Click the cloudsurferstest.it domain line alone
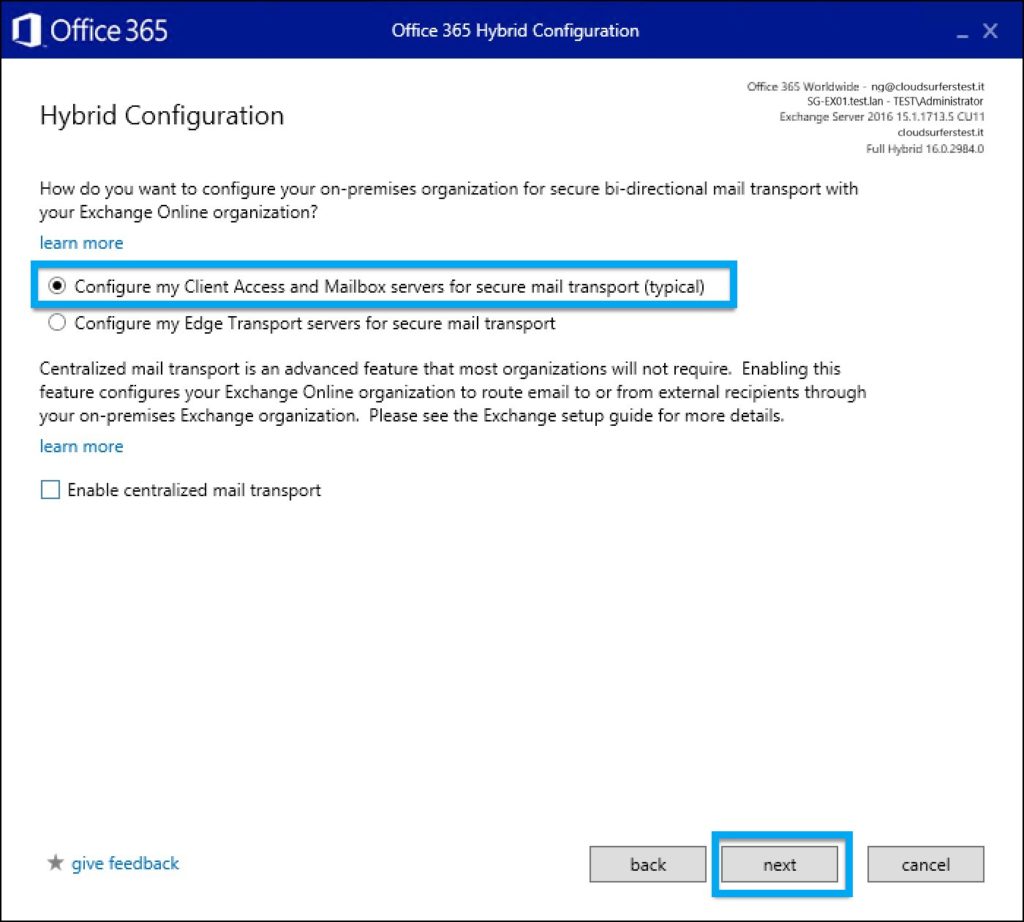 click(940, 133)
